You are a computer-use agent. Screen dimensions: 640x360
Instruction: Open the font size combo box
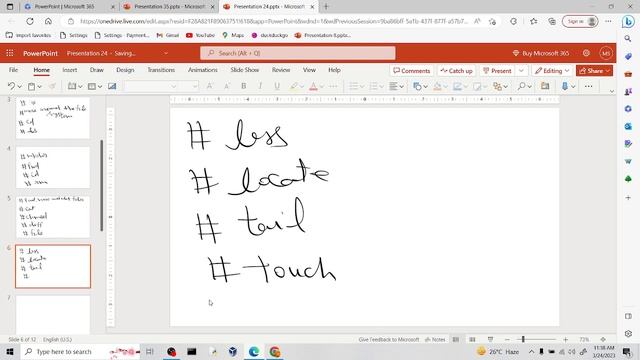coord(189,86)
